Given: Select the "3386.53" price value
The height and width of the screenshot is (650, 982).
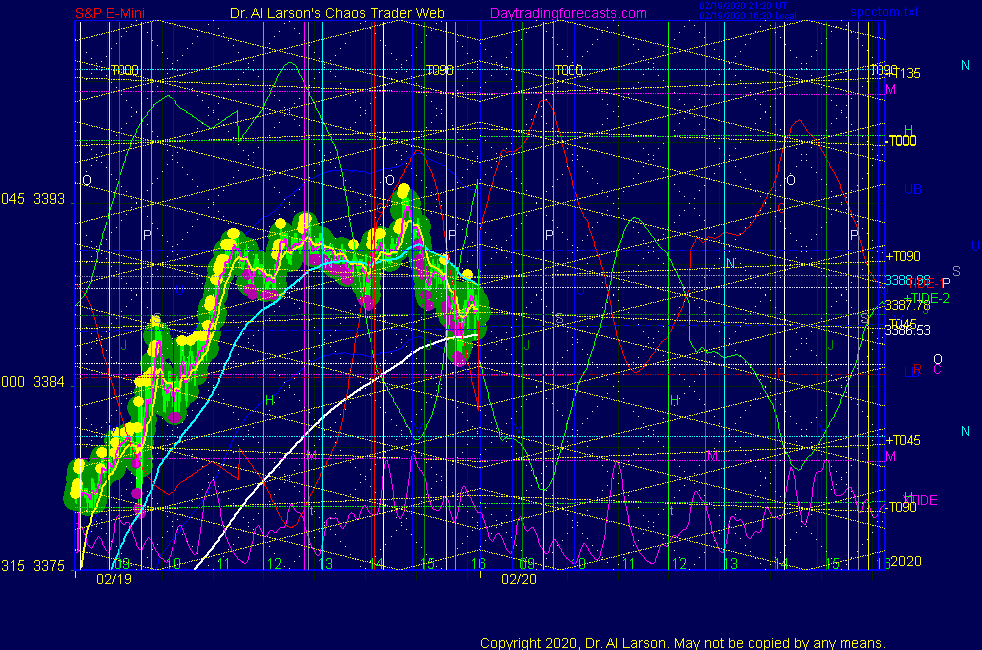Looking at the screenshot, I should (x=907, y=330).
